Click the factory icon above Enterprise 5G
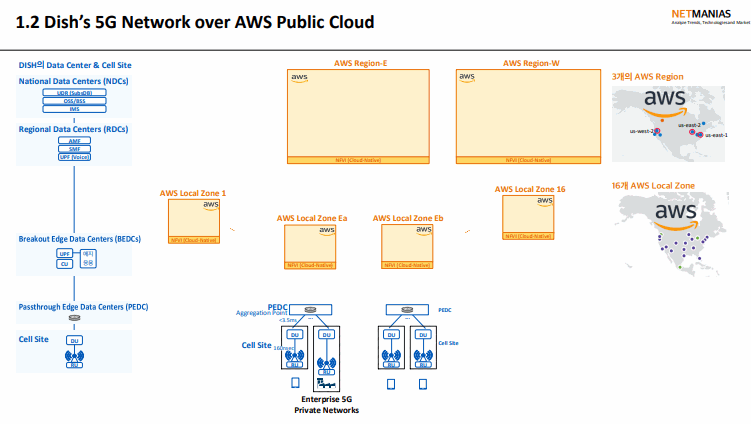The image size is (751, 424). 327,383
